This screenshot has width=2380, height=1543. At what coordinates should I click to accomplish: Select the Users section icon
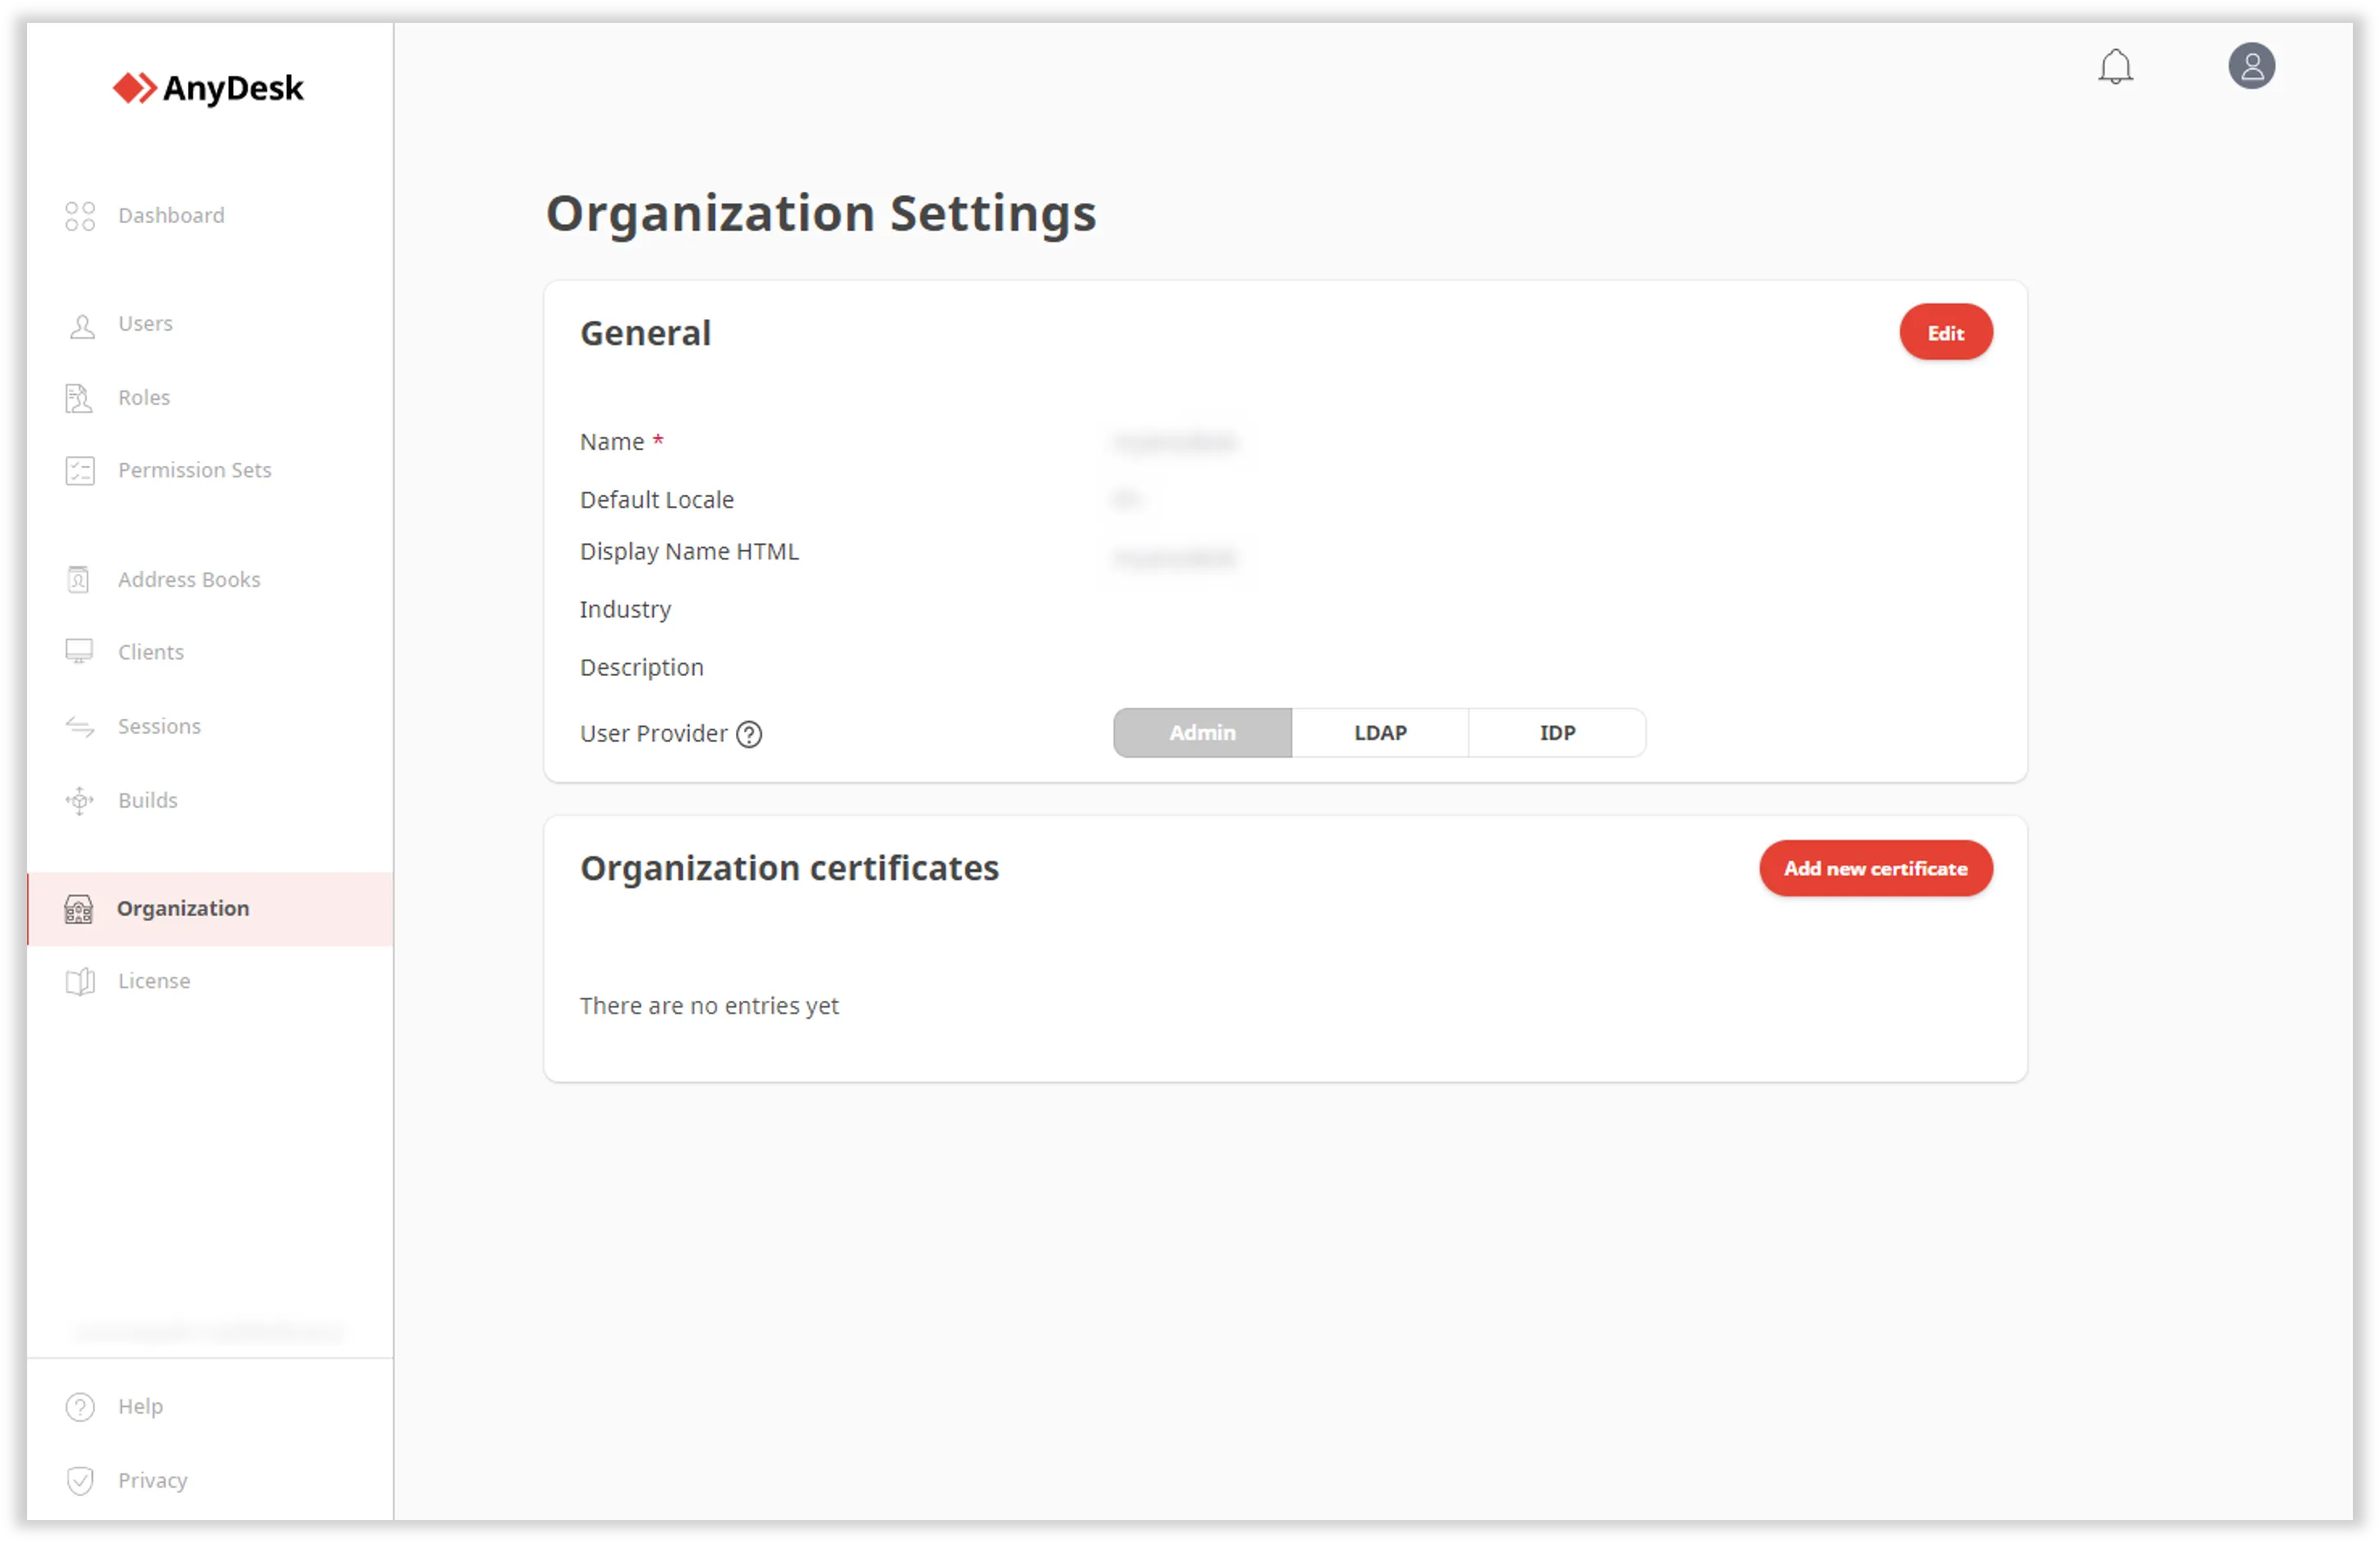(80, 323)
